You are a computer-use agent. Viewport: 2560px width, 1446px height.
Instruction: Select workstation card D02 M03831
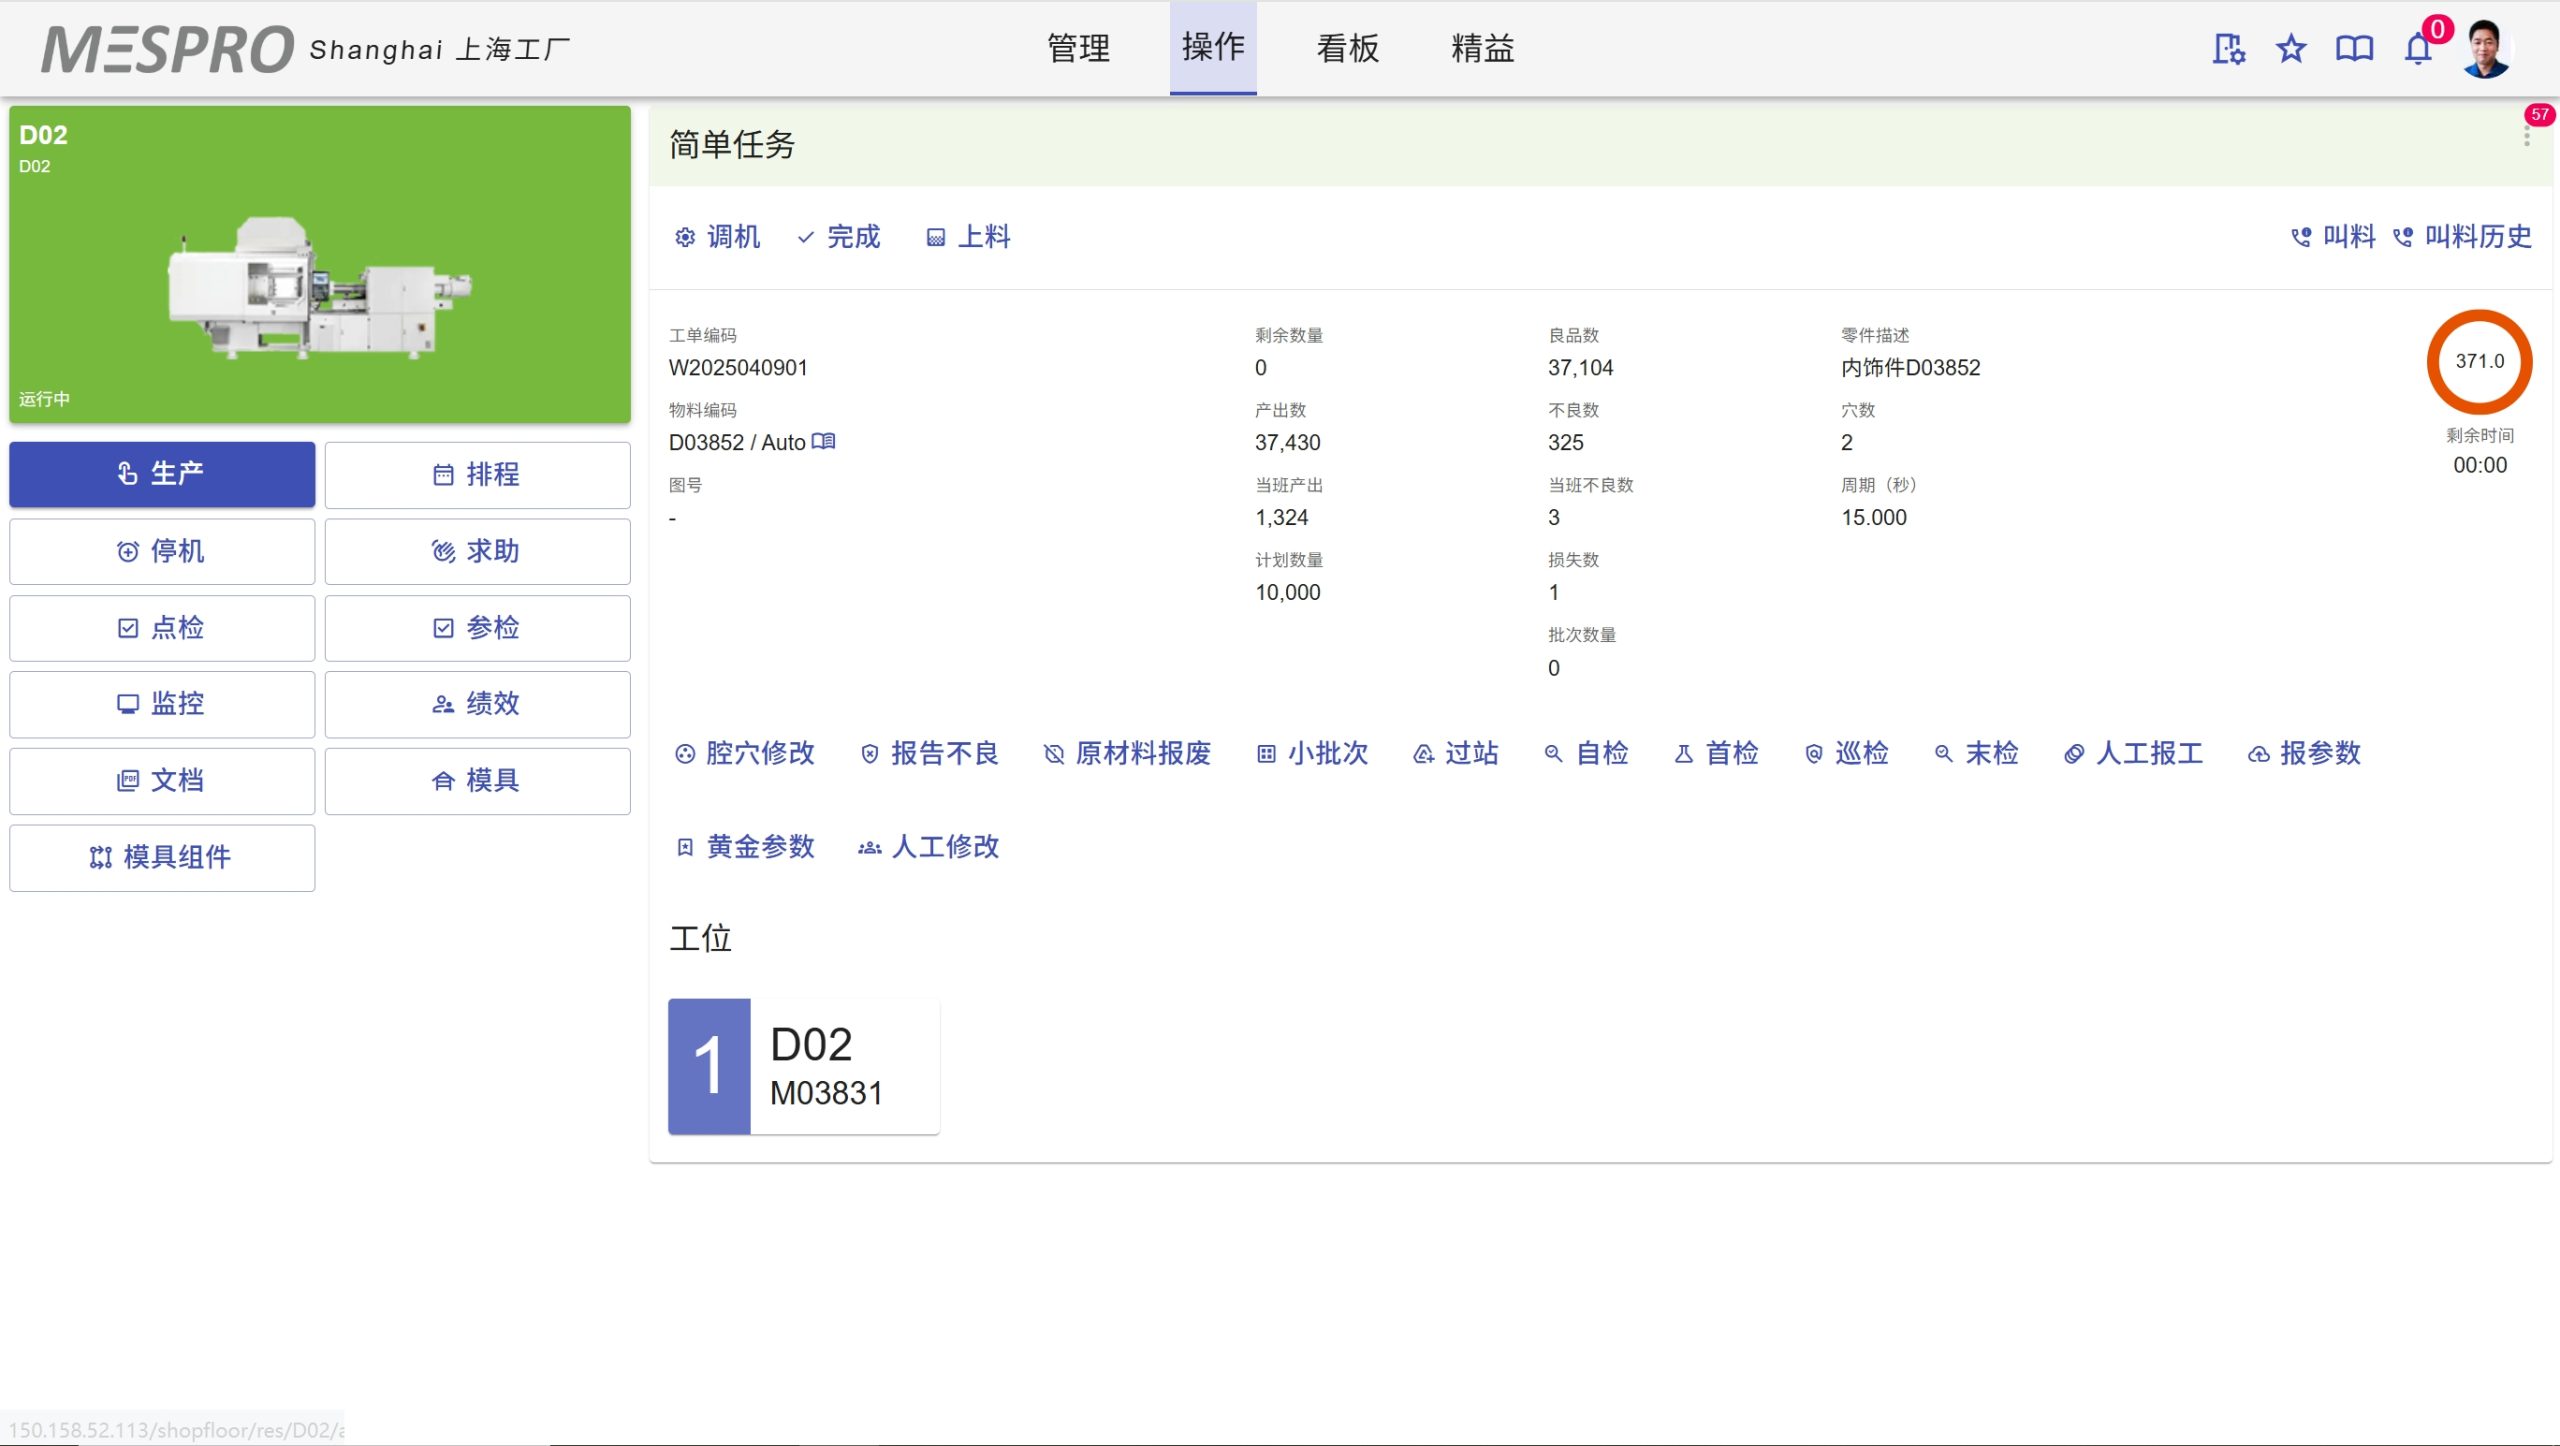804,1066
